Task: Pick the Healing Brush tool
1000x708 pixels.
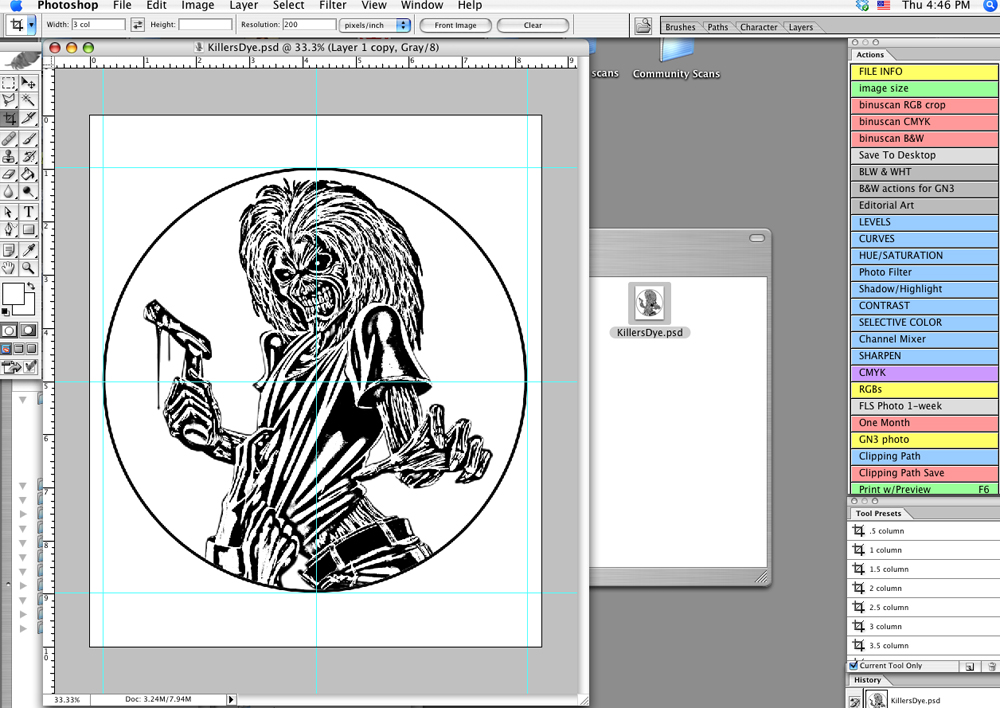Action: click(9, 138)
